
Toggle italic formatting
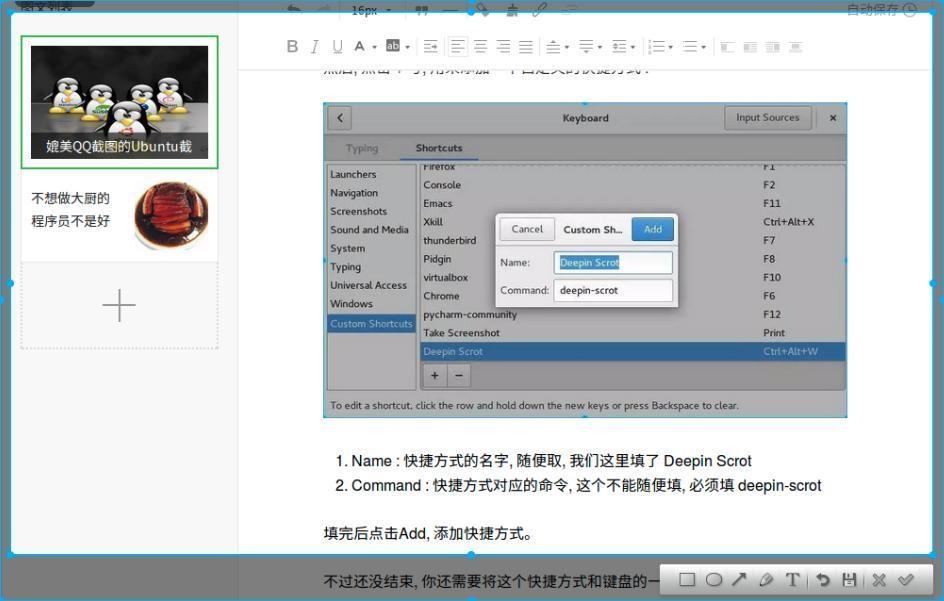pos(314,46)
